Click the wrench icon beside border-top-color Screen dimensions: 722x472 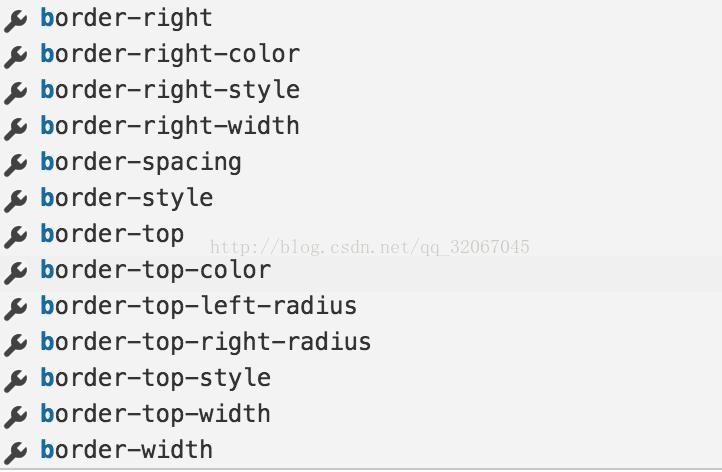(16, 273)
